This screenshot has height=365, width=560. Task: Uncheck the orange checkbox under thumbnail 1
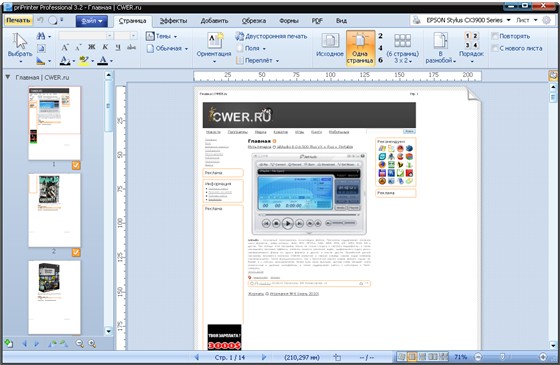[x=76, y=165]
